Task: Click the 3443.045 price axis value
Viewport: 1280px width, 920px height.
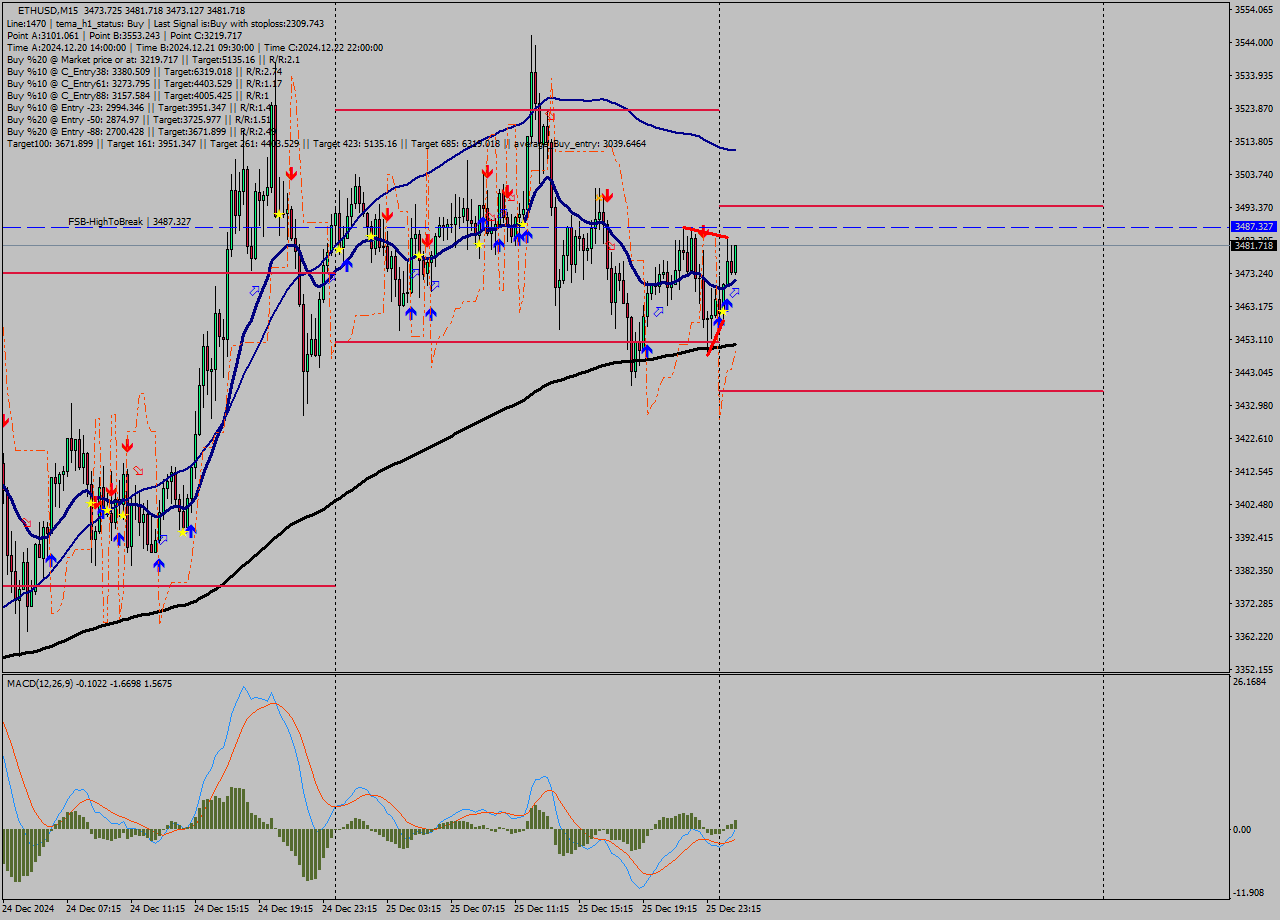Action: coord(1254,372)
